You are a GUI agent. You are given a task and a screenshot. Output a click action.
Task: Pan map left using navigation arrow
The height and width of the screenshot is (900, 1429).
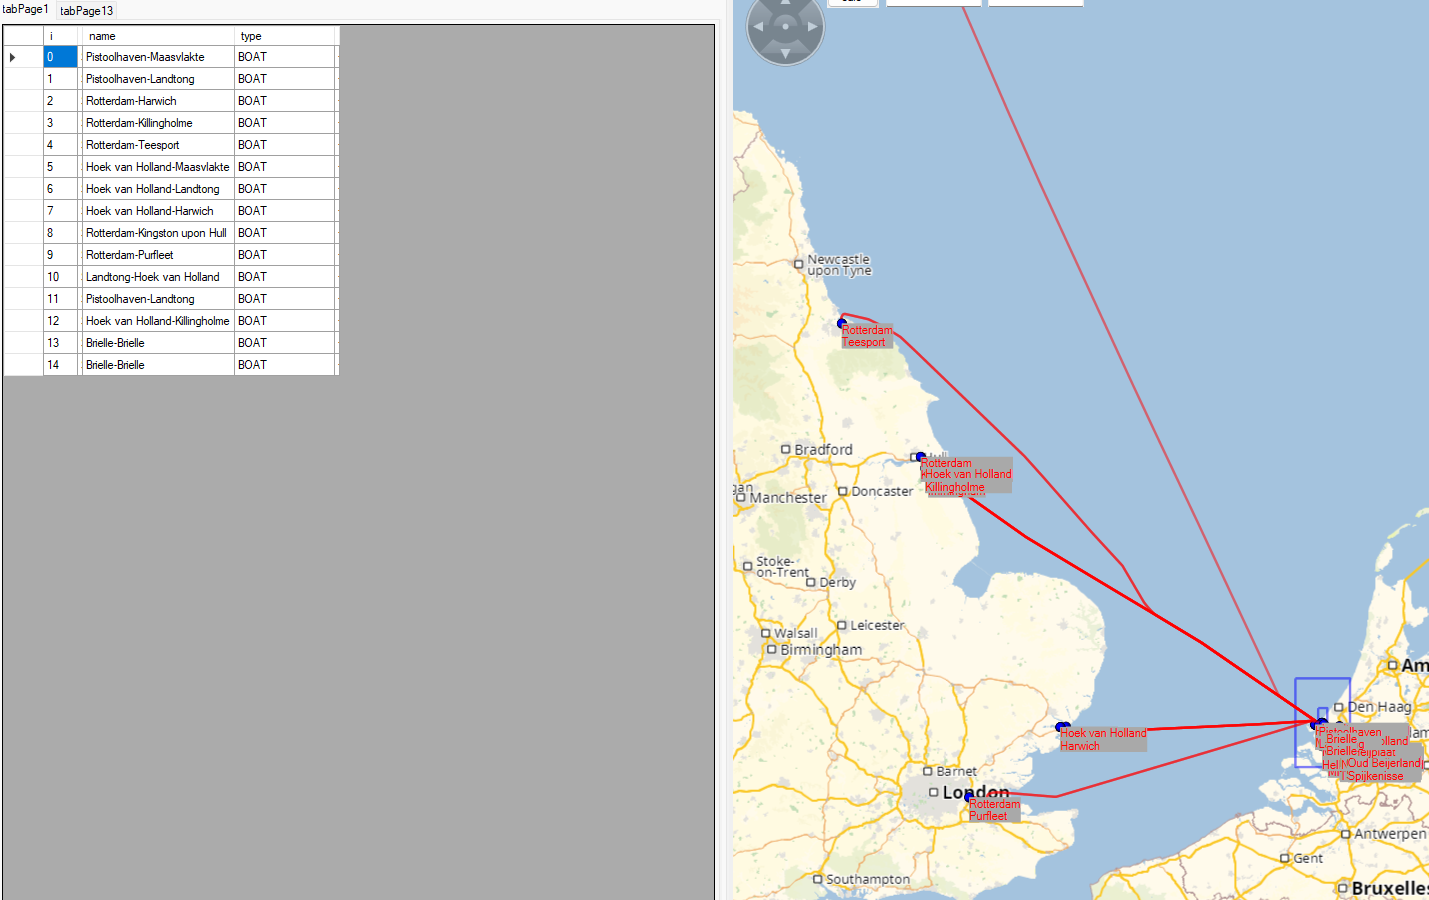[x=758, y=27]
